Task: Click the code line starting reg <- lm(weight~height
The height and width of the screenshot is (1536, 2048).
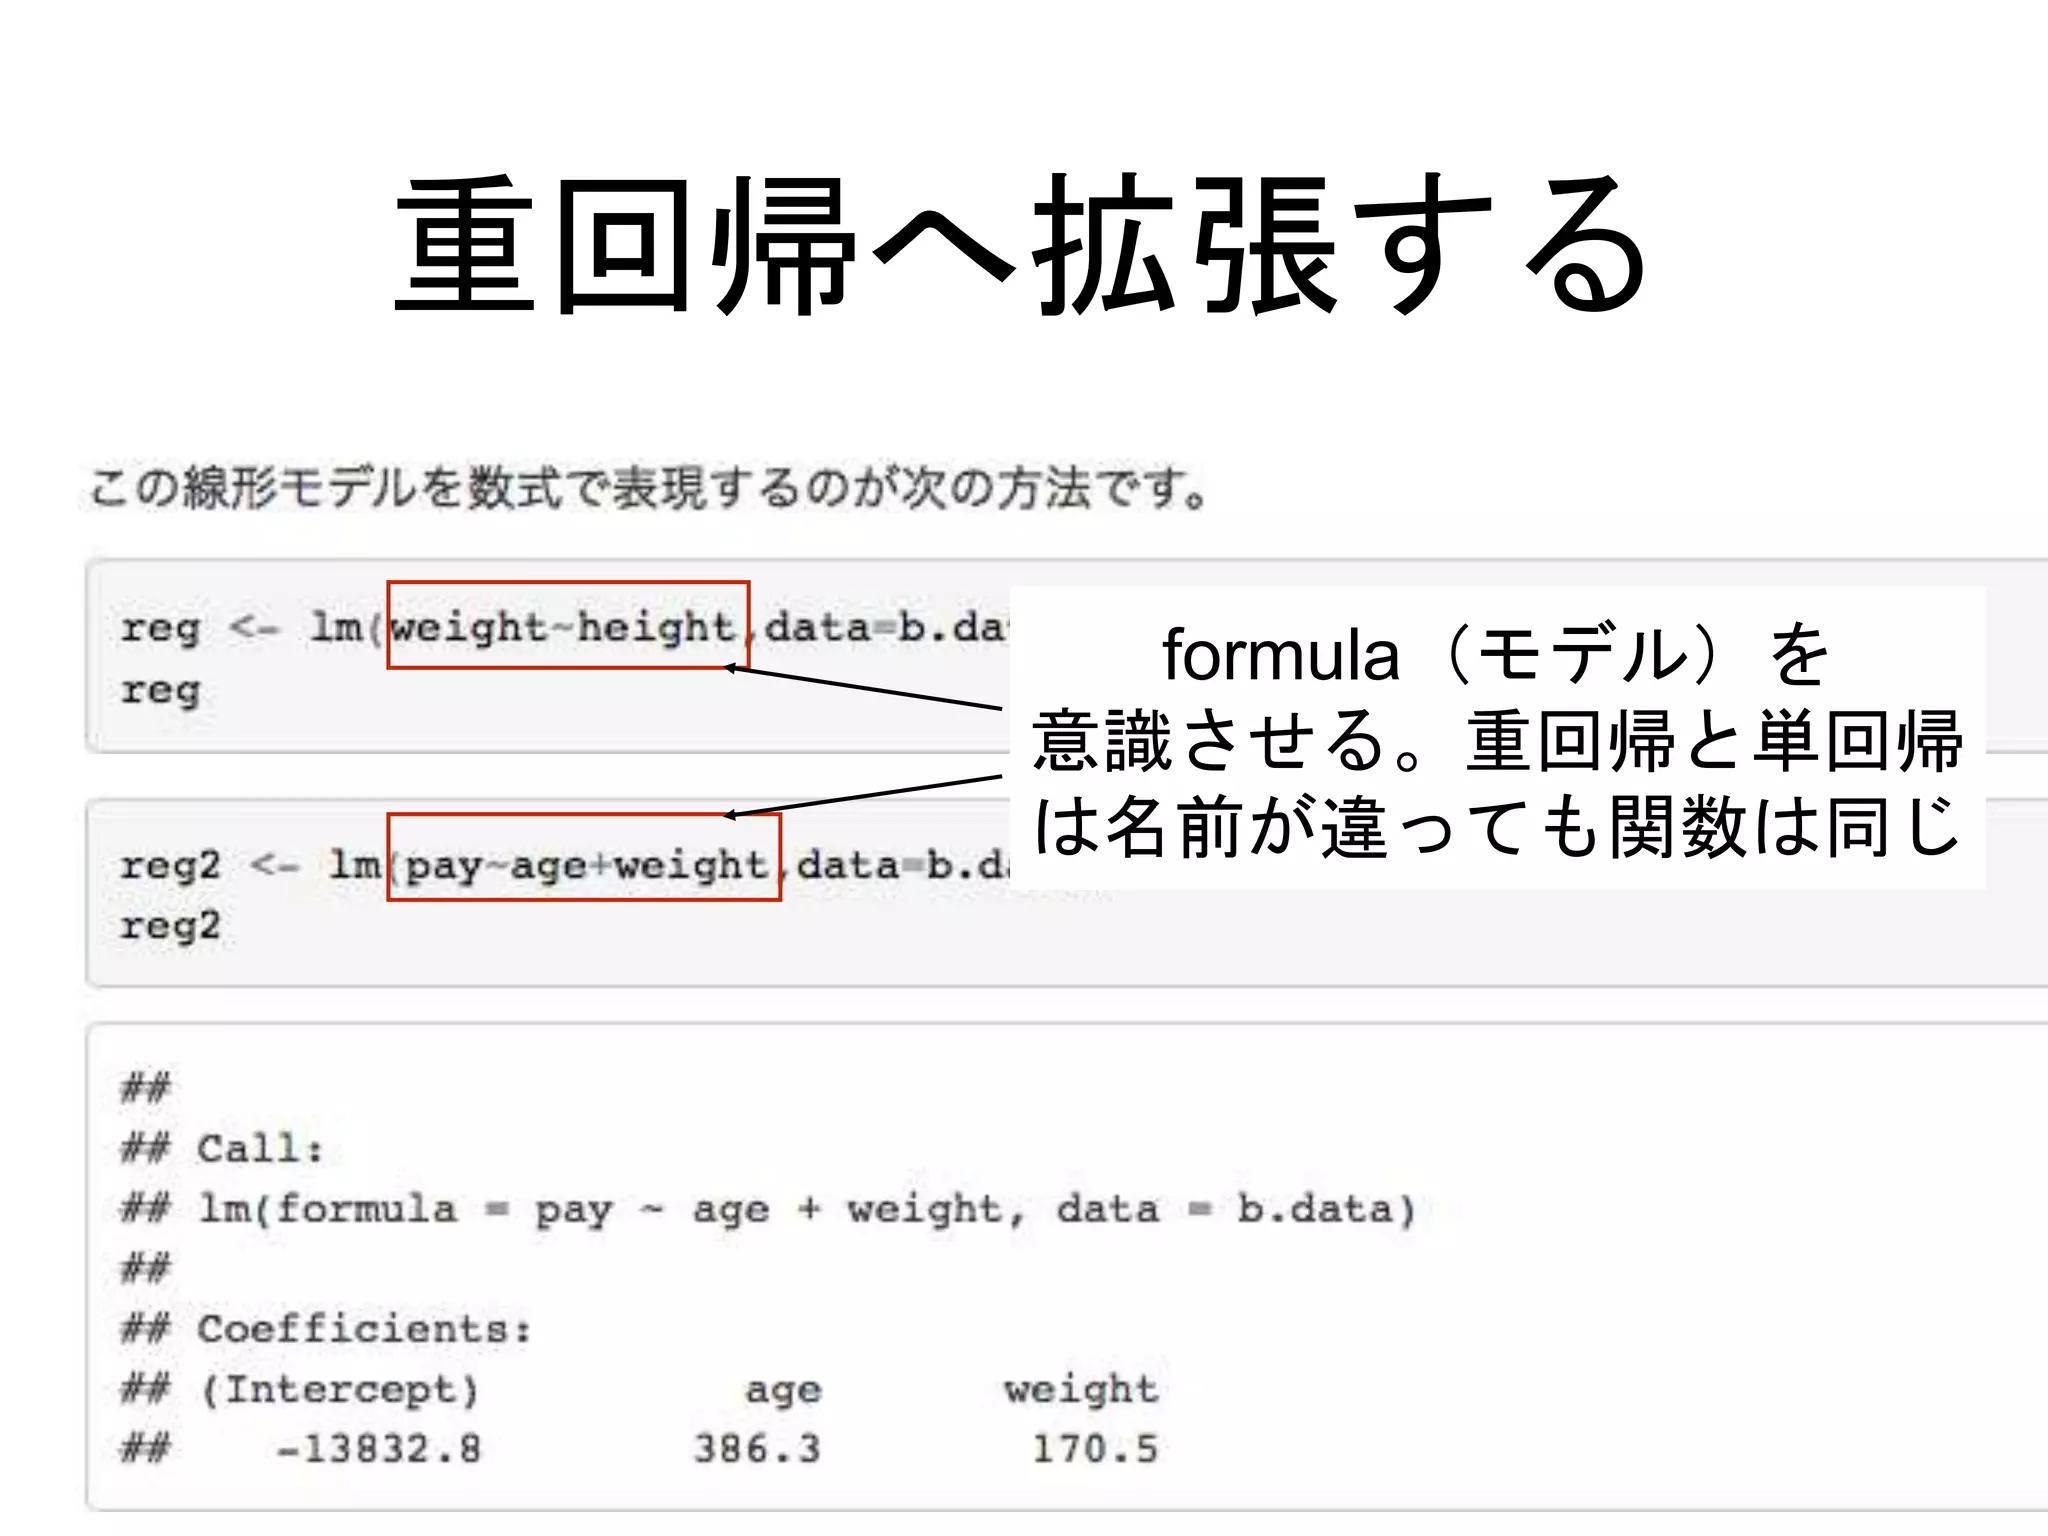Action: pos(565,628)
